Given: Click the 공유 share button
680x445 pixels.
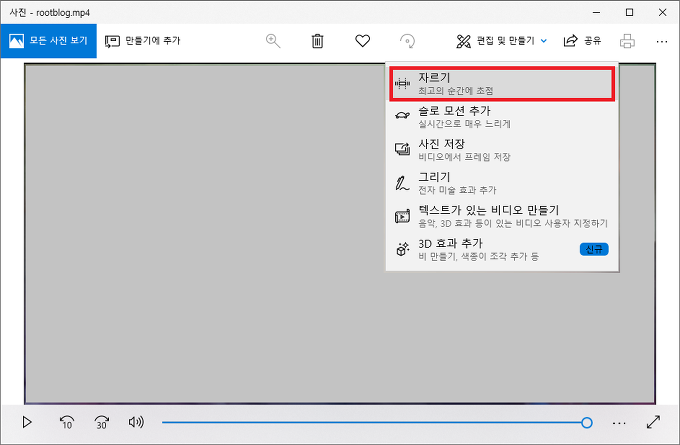Looking at the screenshot, I should 582,41.
